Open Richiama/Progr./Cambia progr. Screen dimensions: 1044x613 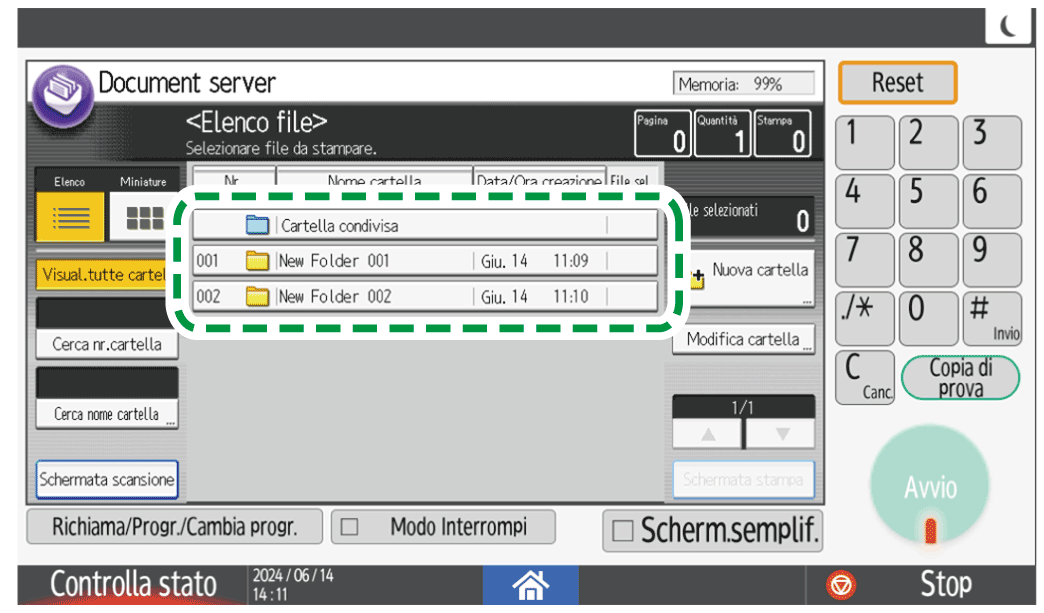(174, 527)
